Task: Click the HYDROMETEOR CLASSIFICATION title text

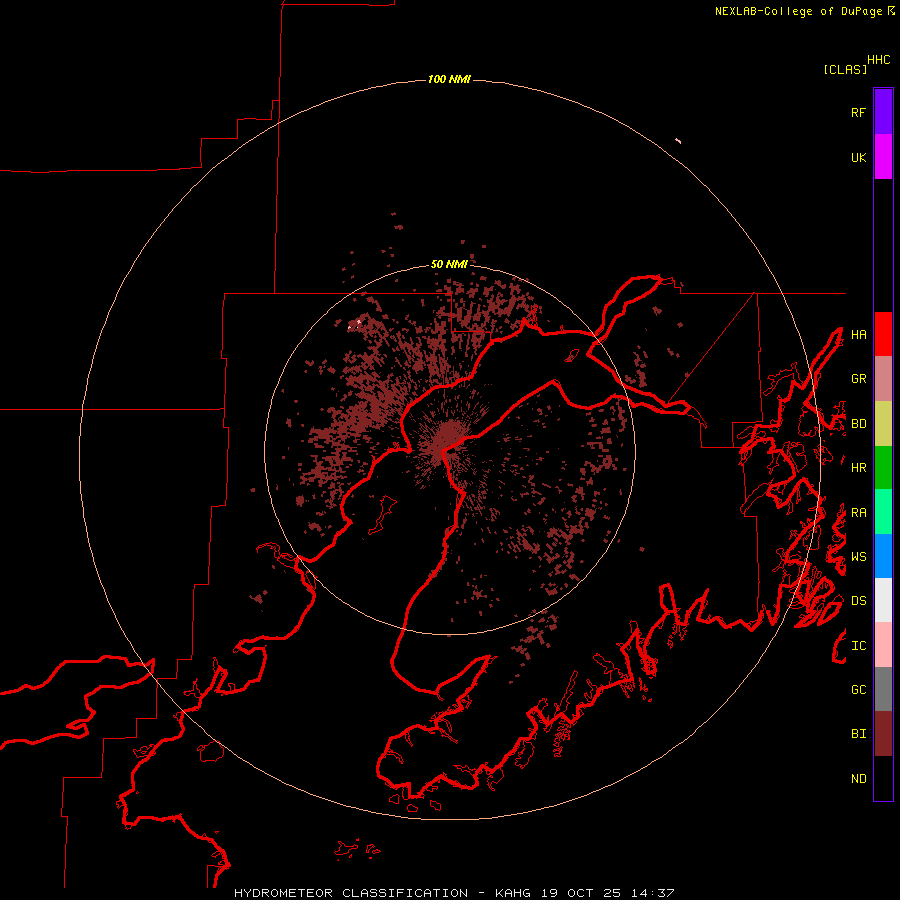Action: click(351, 893)
